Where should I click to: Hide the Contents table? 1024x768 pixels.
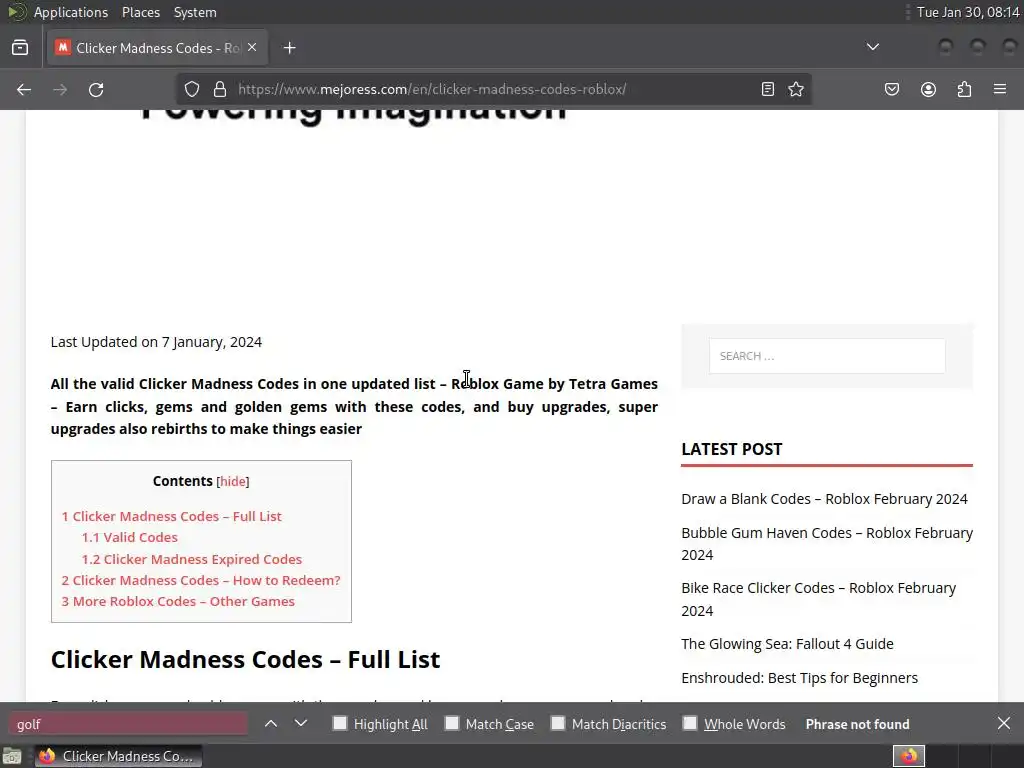(232, 481)
